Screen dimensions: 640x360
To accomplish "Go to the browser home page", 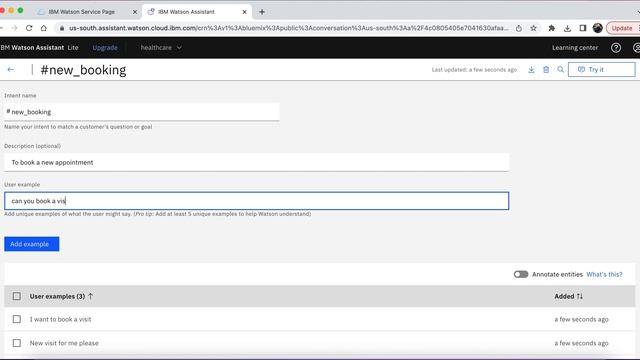I will pos(44,28).
